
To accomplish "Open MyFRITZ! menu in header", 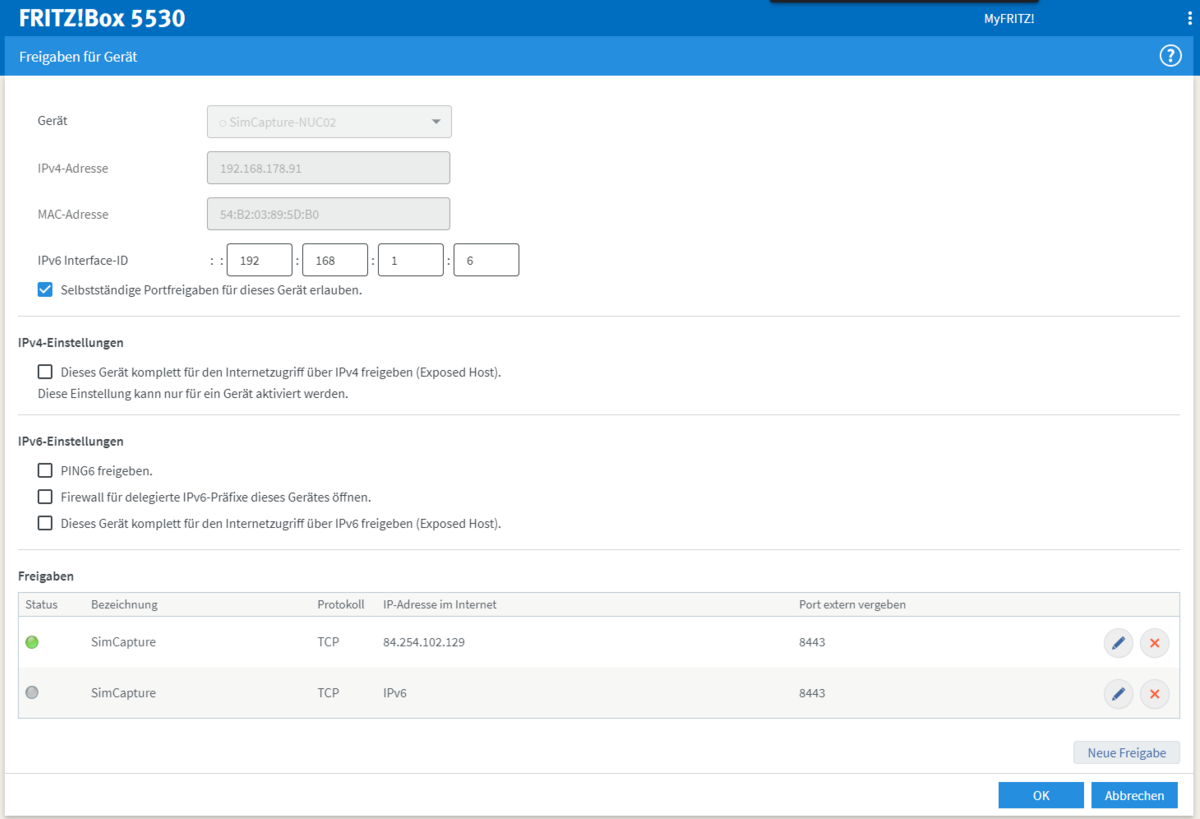I will click(x=1008, y=18).
